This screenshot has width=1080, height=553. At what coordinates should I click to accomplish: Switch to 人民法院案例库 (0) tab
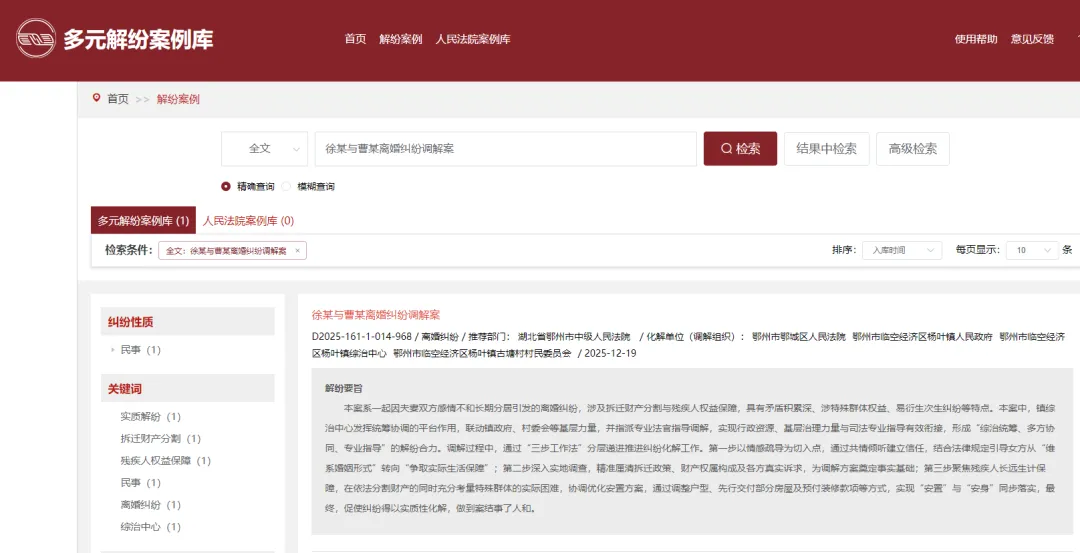pos(248,220)
